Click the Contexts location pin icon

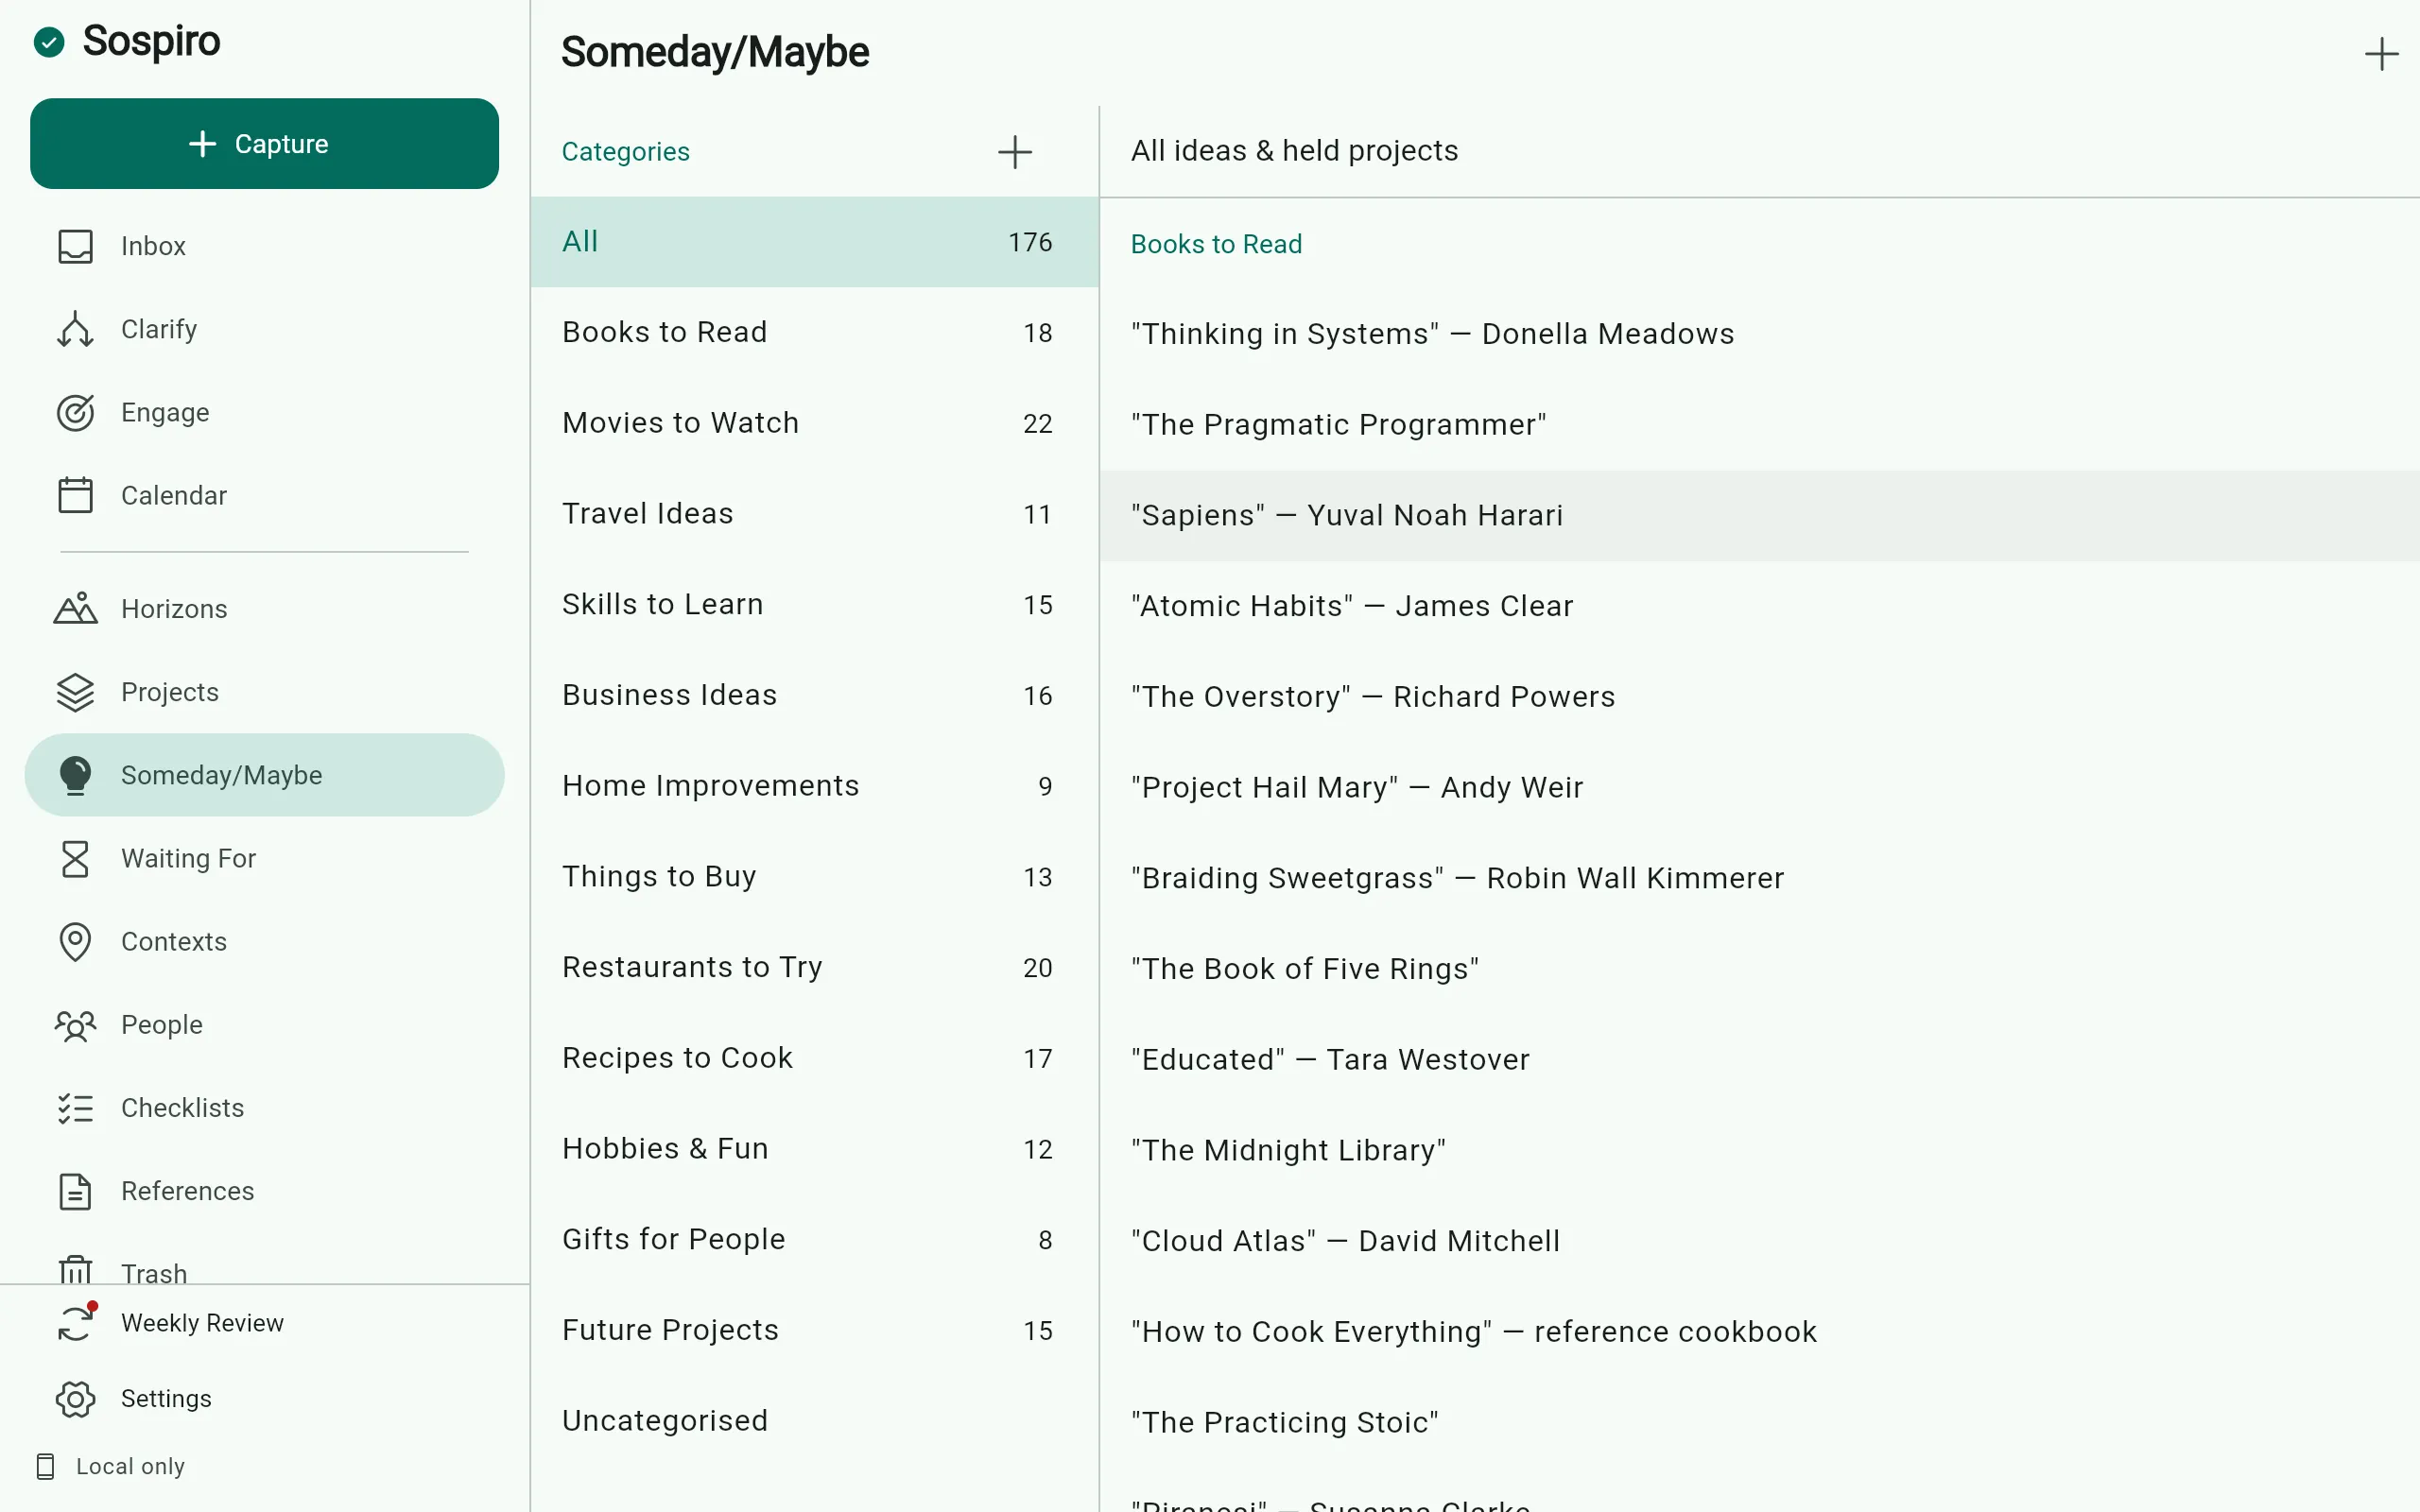pos(75,941)
